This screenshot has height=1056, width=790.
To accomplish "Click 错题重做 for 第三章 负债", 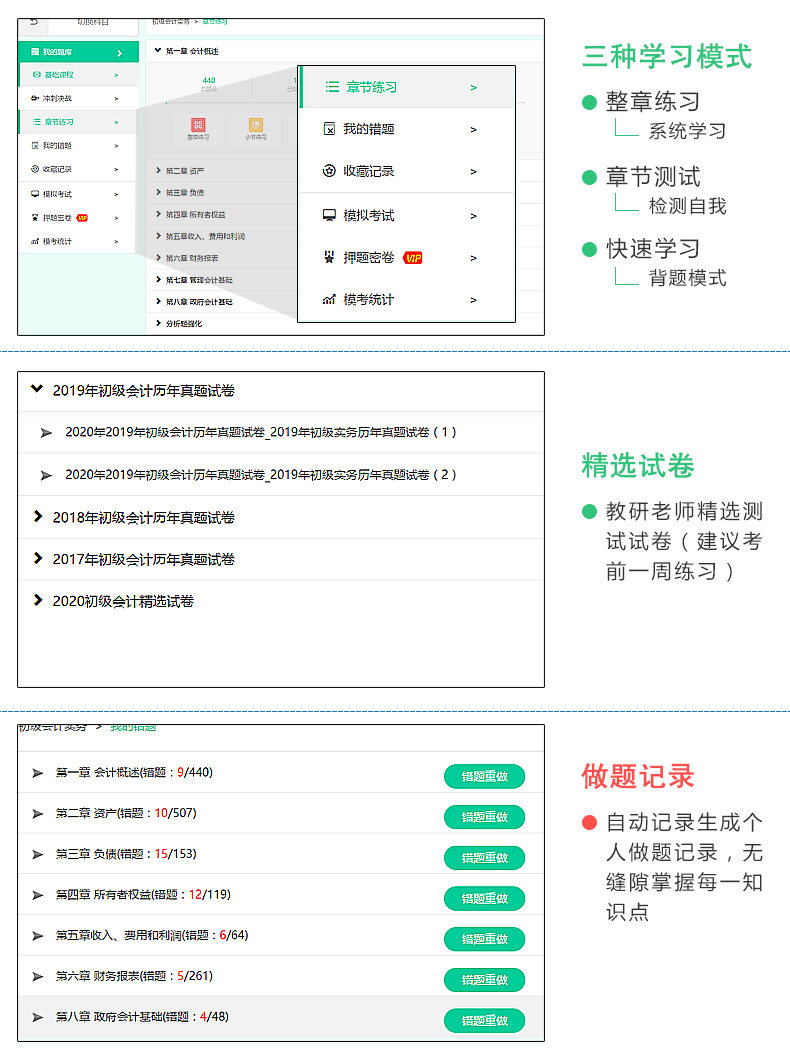I will [484, 857].
